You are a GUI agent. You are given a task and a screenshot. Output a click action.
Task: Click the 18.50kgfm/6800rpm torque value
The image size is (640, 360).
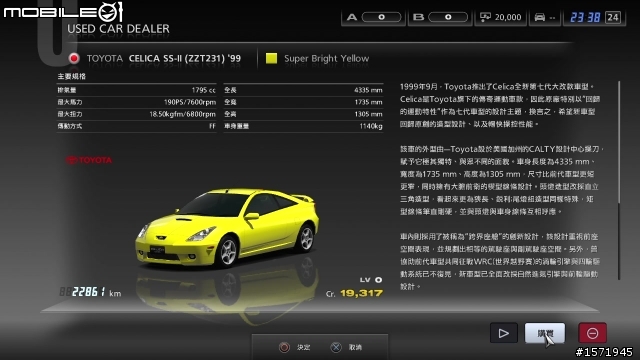182,114
